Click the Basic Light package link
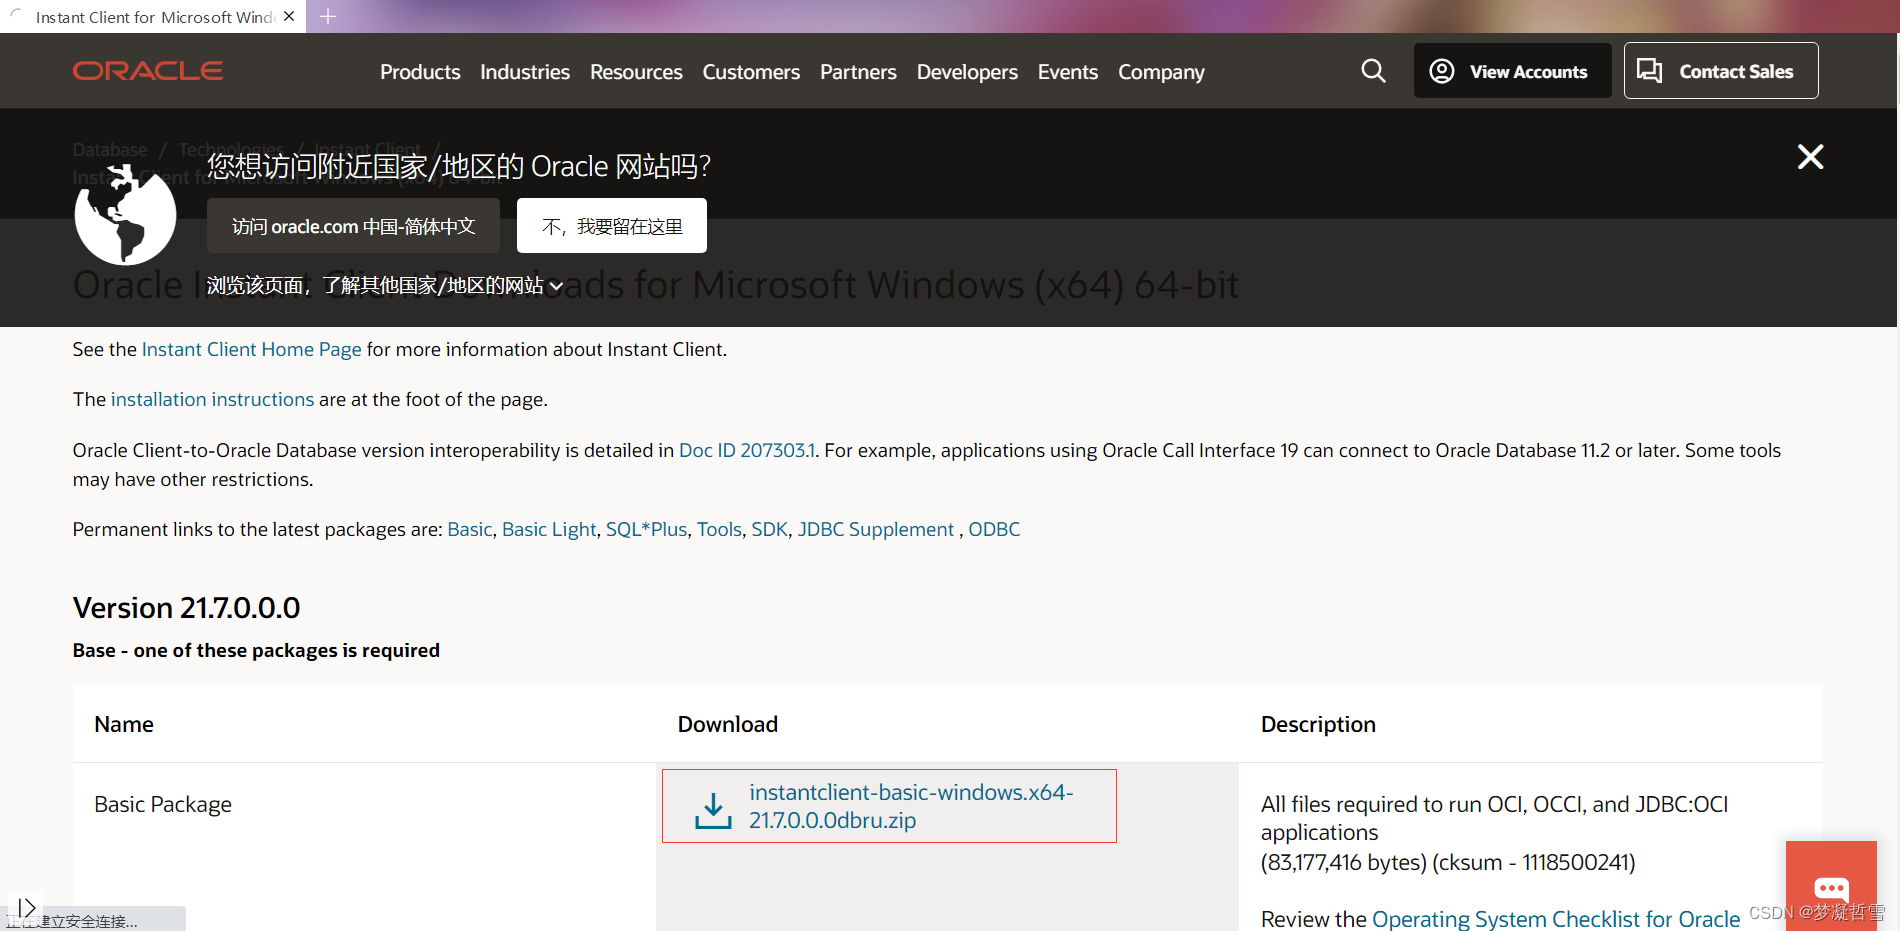1900x931 pixels. pos(549,529)
